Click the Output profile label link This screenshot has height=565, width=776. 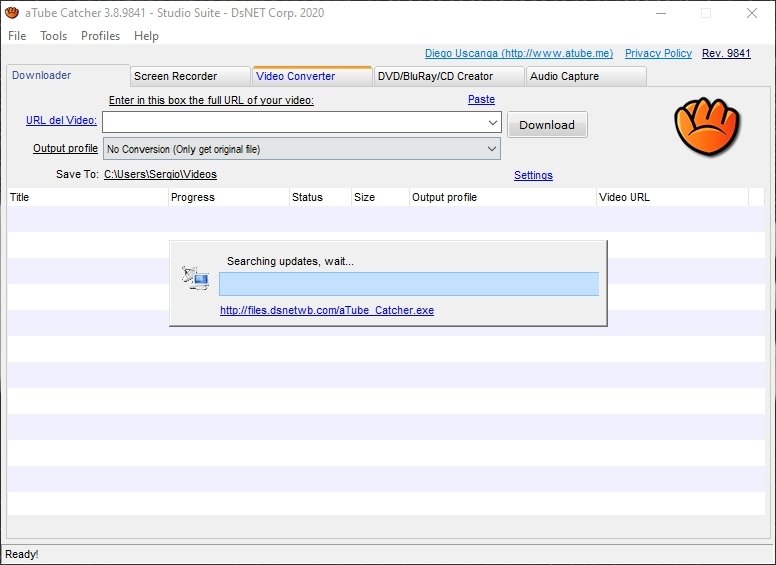65,148
